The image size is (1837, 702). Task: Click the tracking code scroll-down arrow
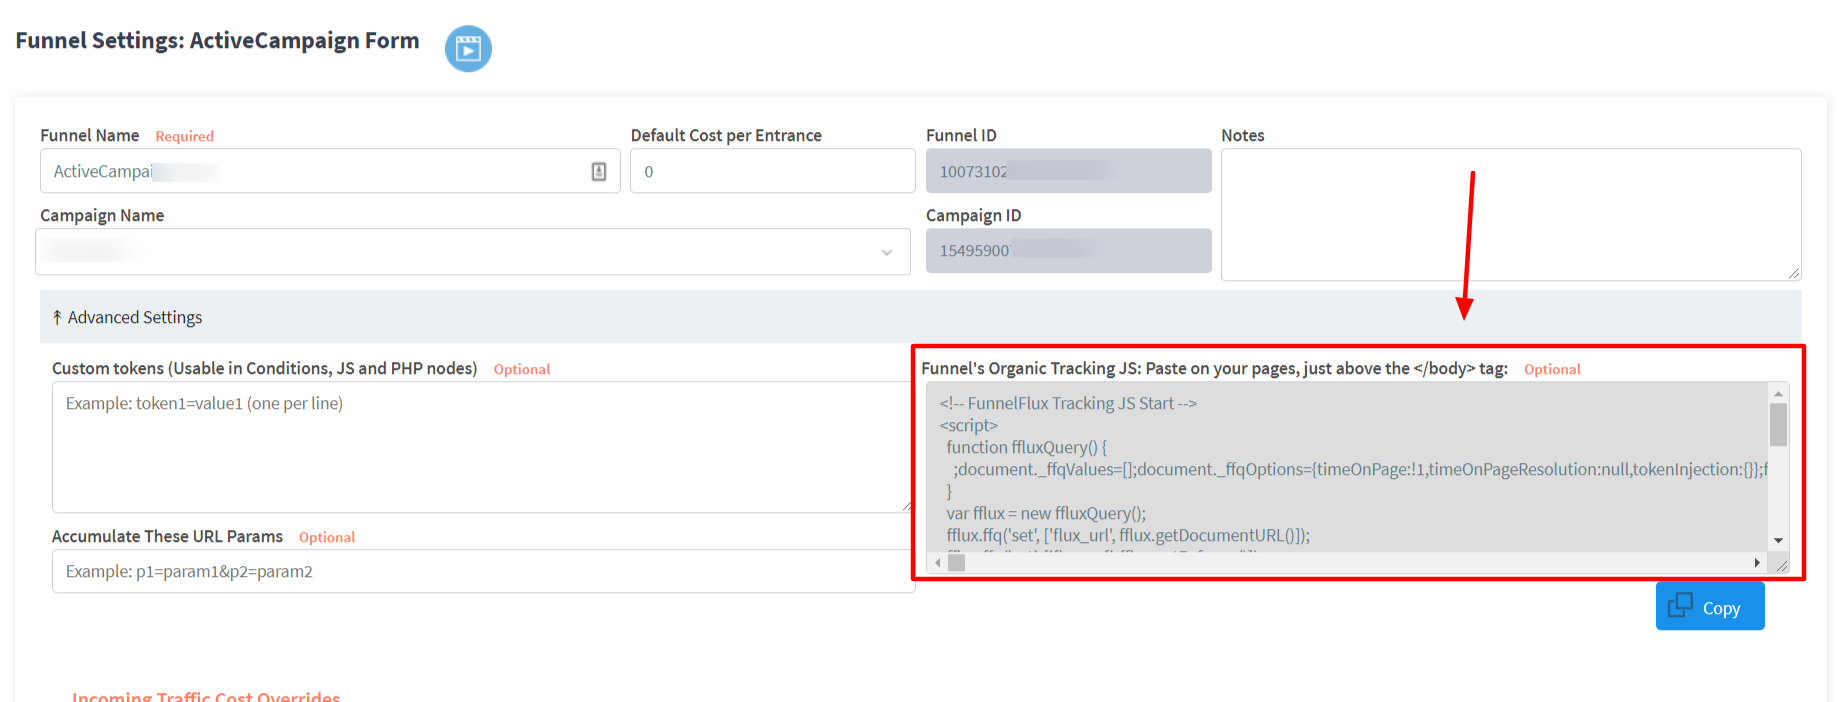[1778, 541]
